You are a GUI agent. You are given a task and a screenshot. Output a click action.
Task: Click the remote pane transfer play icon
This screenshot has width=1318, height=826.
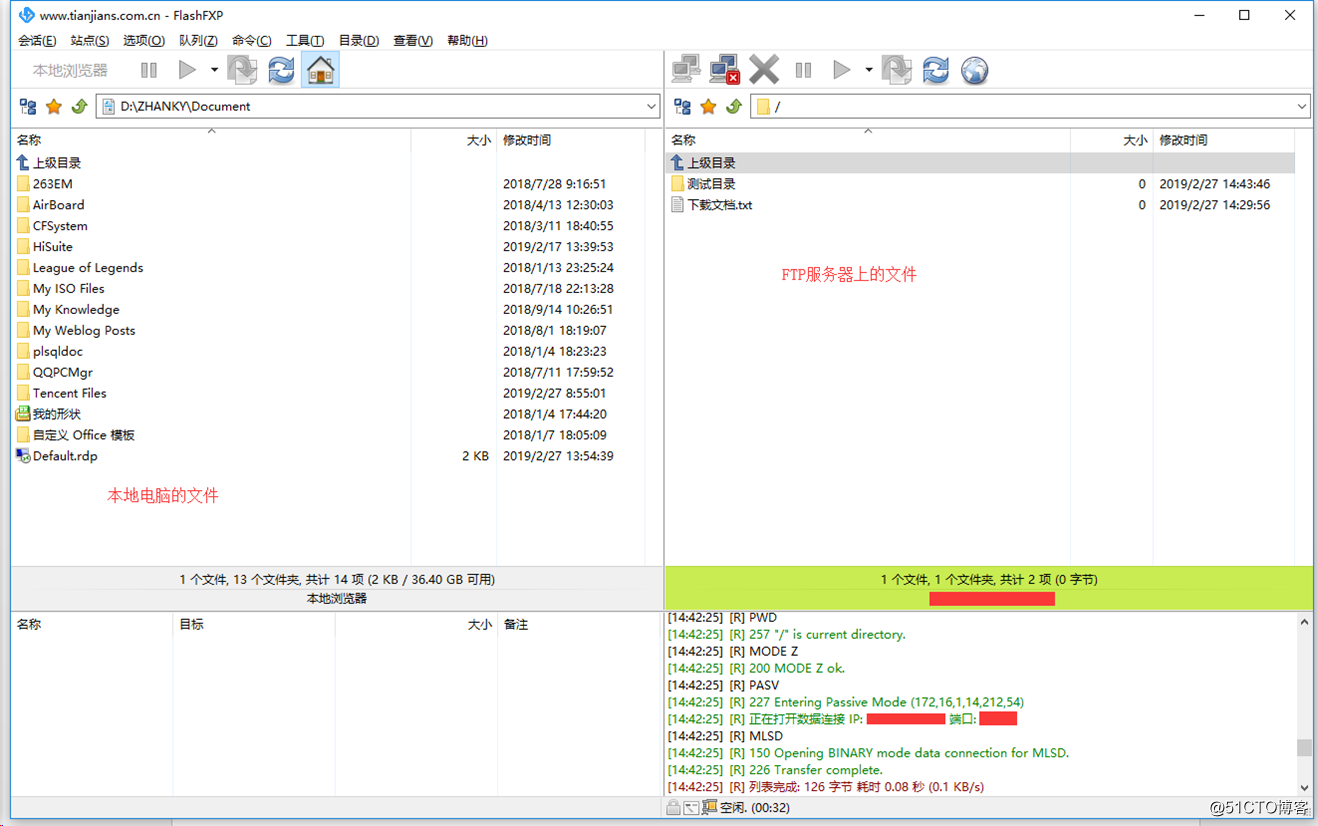coord(842,70)
